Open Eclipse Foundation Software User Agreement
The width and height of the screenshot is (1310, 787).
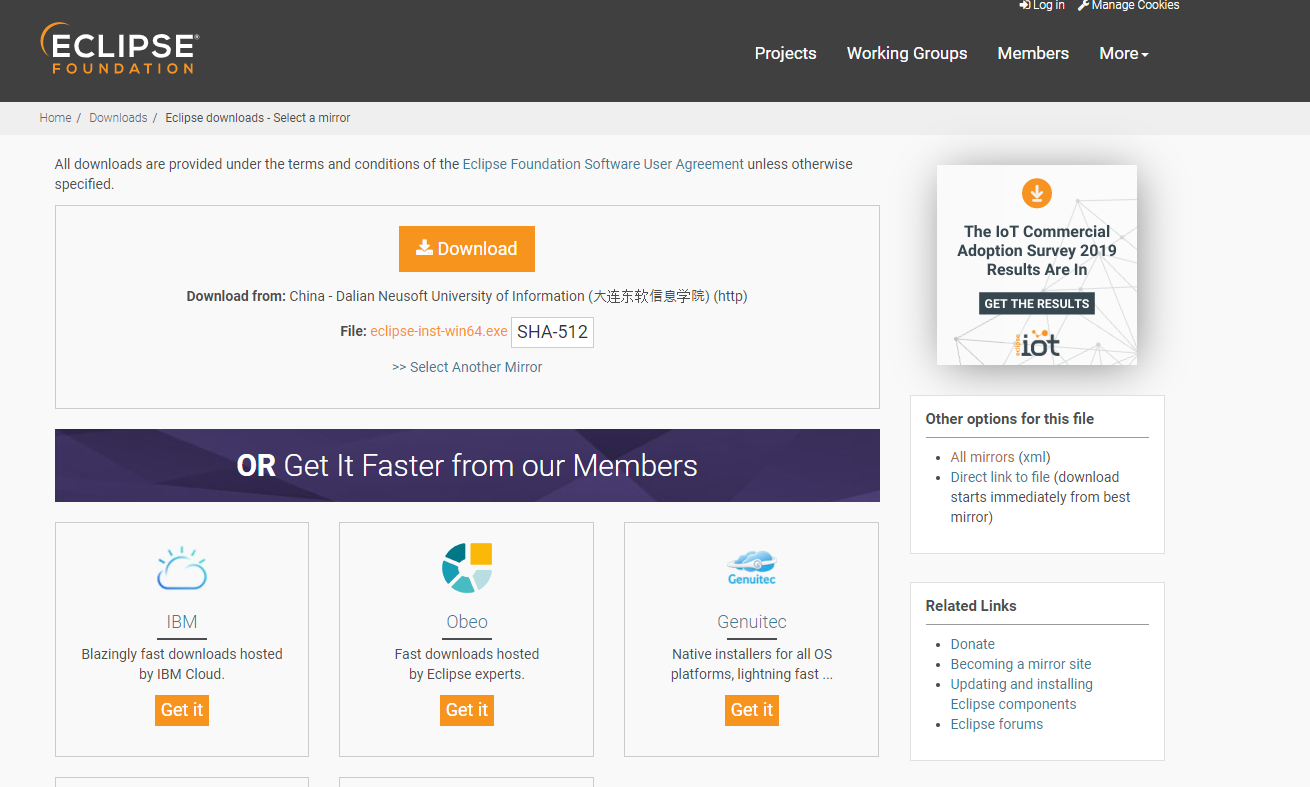pyautogui.click(x=603, y=164)
